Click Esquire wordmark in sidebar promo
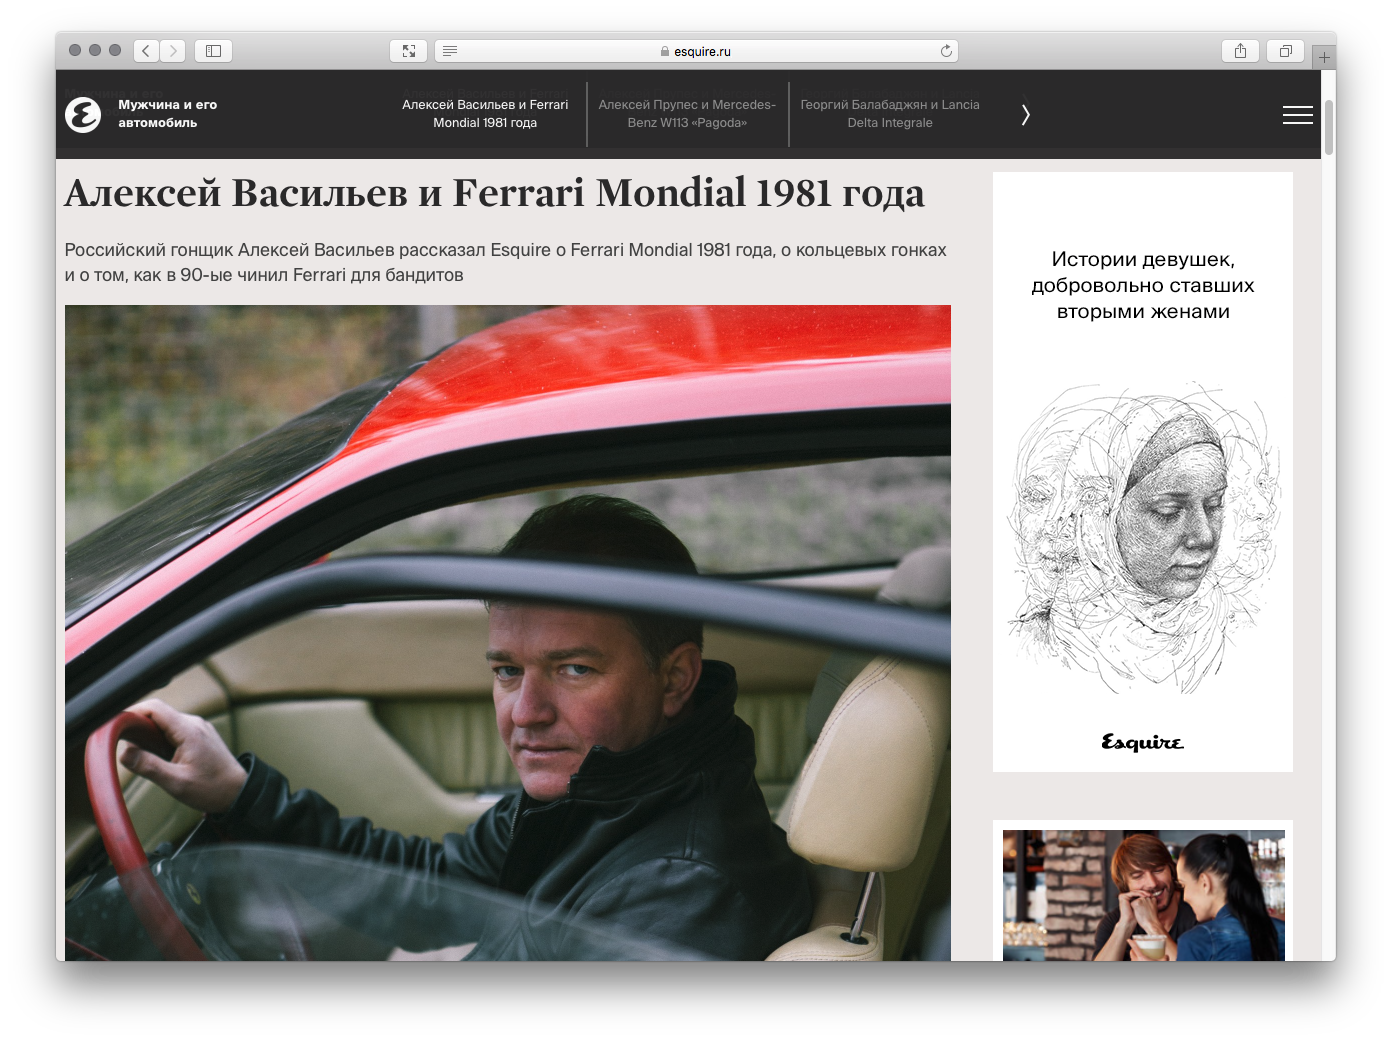Viewport: 1392px width, 1041px height. pos(1142,742)
